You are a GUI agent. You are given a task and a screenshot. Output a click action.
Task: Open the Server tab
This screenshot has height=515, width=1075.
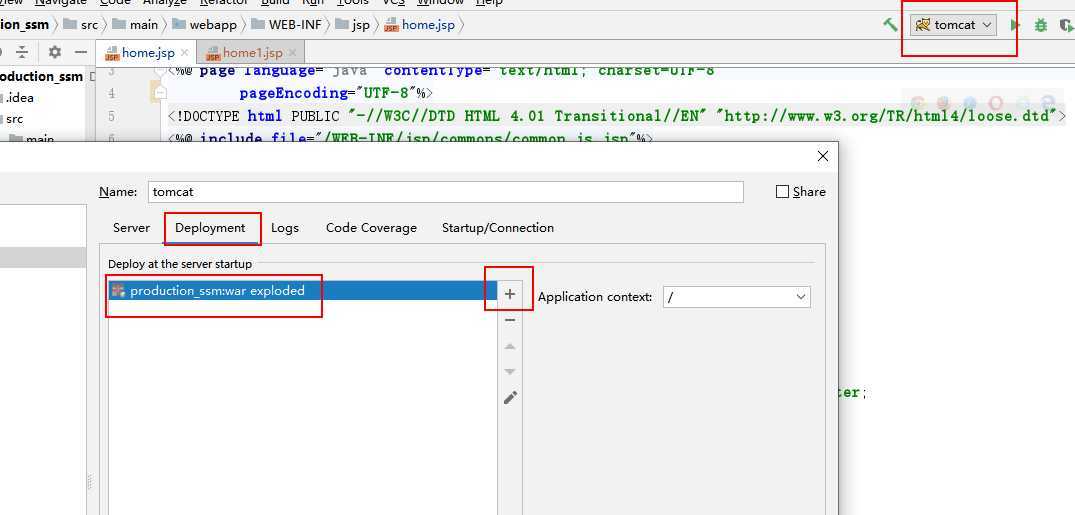coord(131,228)
